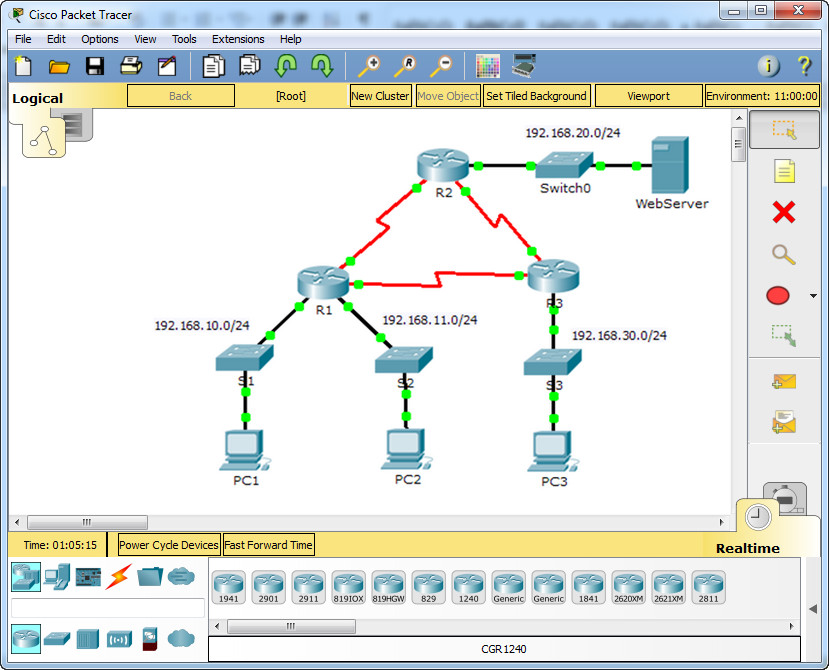
Task: Select the Connections lightning icon
Action: (x=118, y=576)
